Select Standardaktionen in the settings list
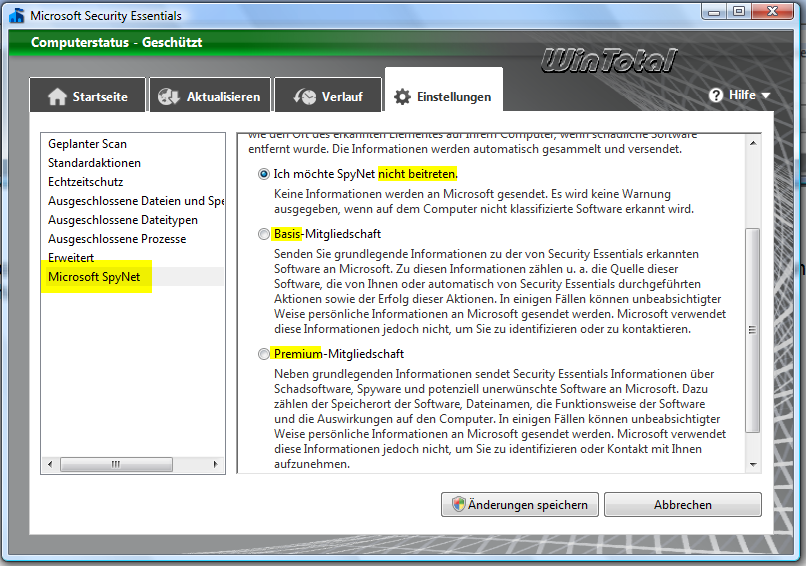 tap(94, 163)
